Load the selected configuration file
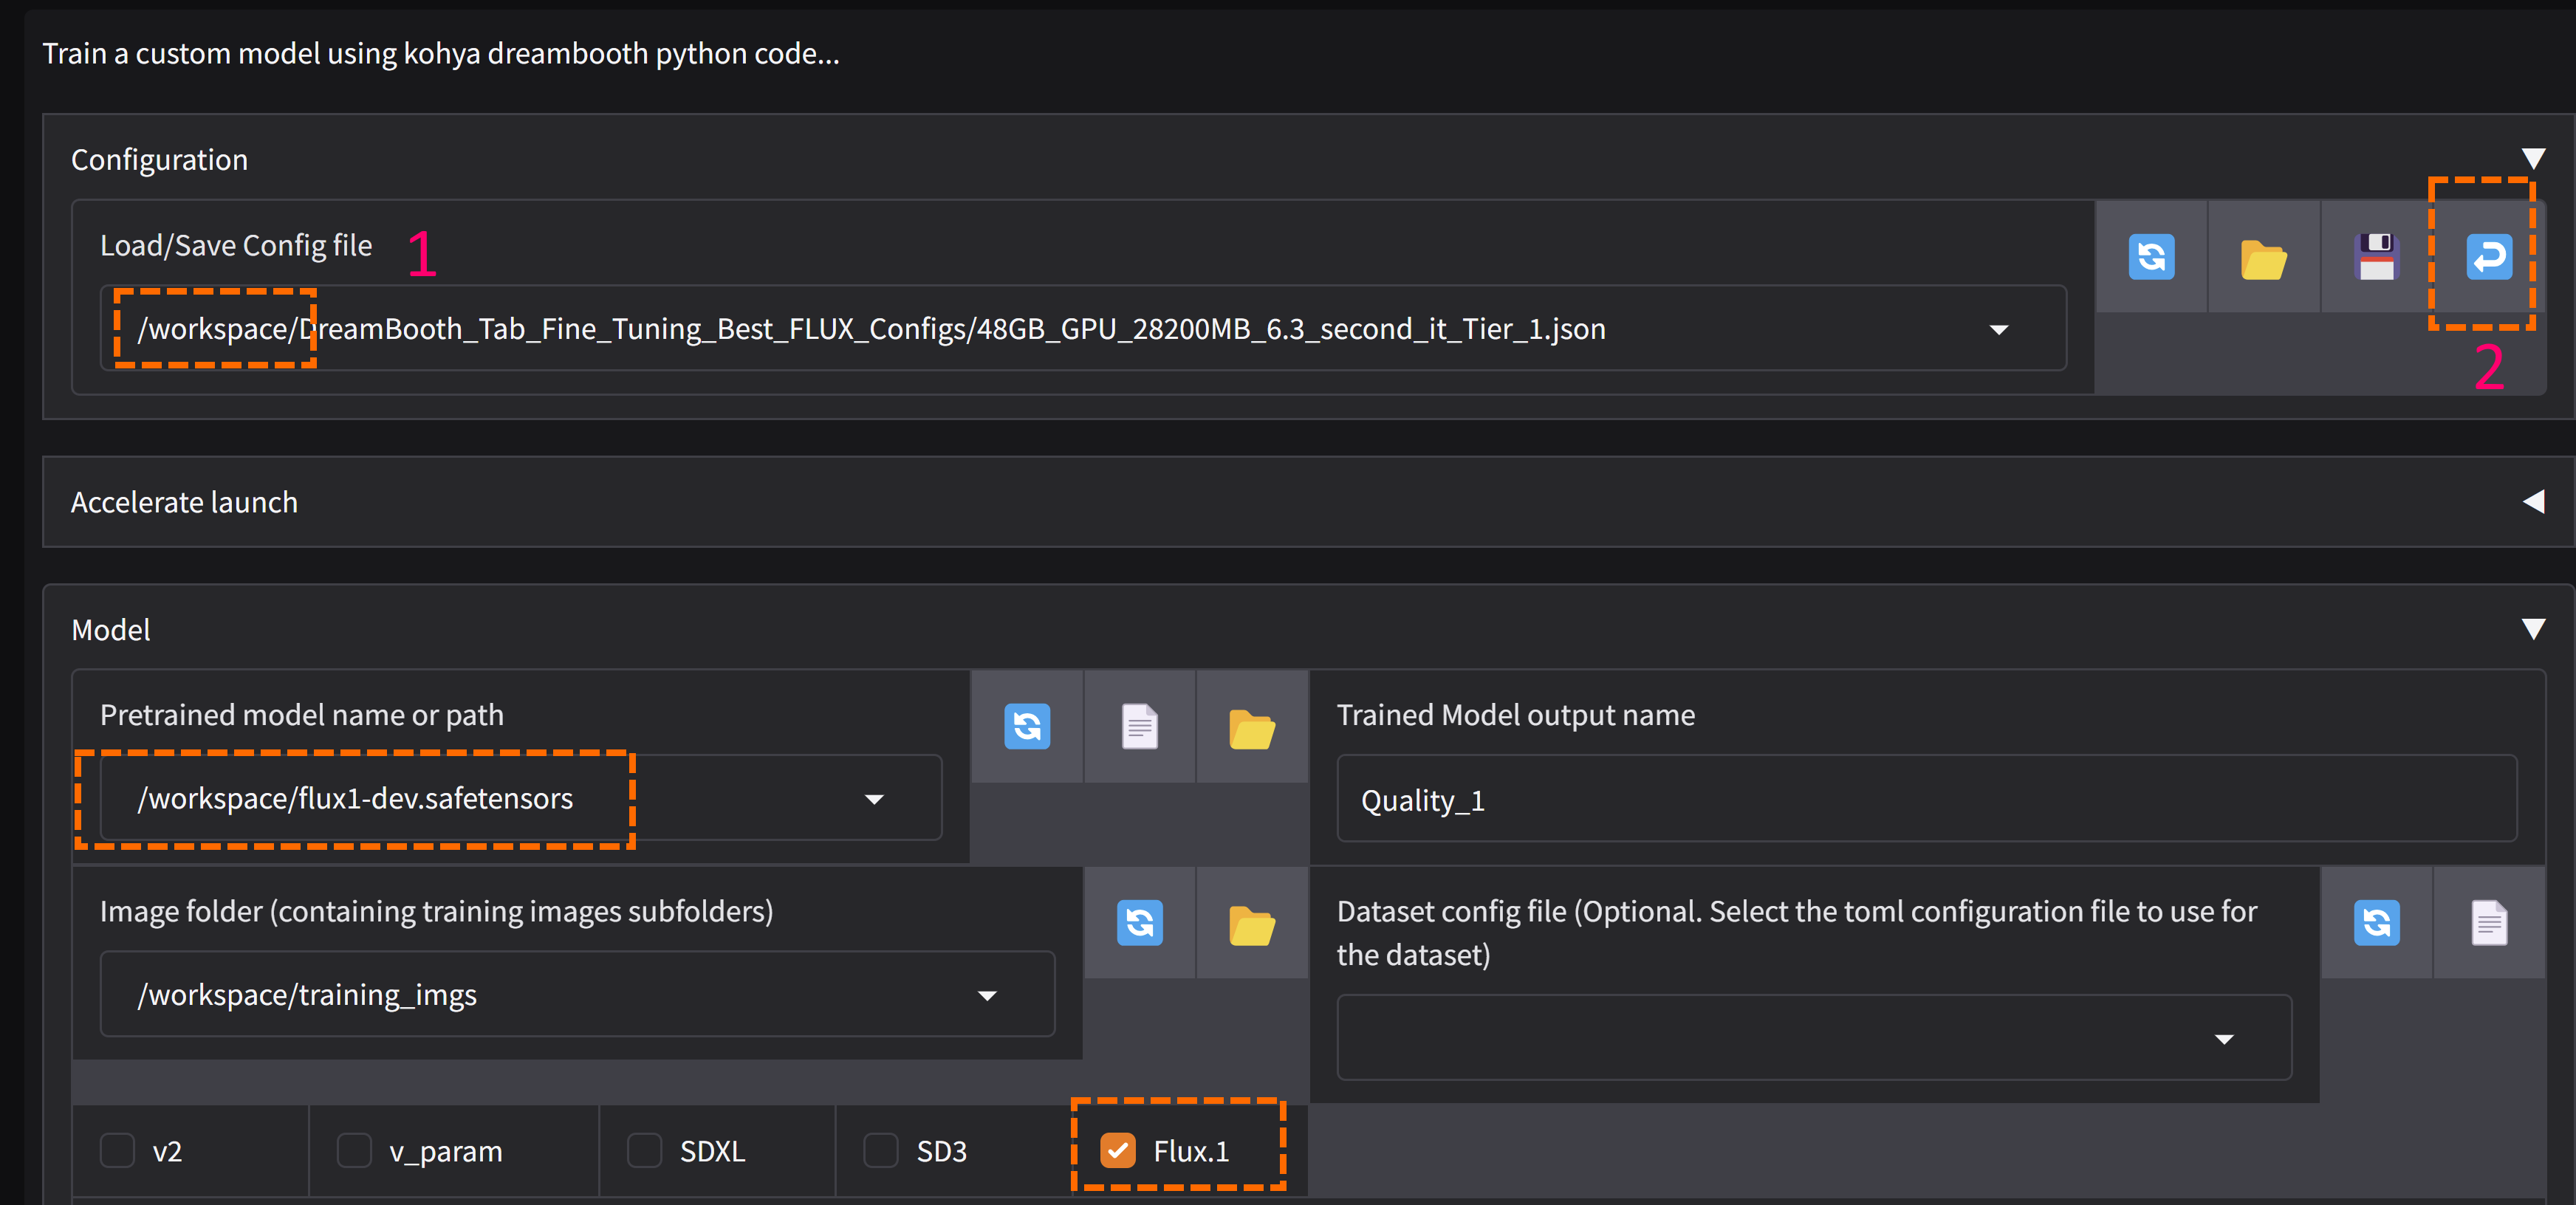Viewport: 2576px width, 1205px height. point(2489,257)
